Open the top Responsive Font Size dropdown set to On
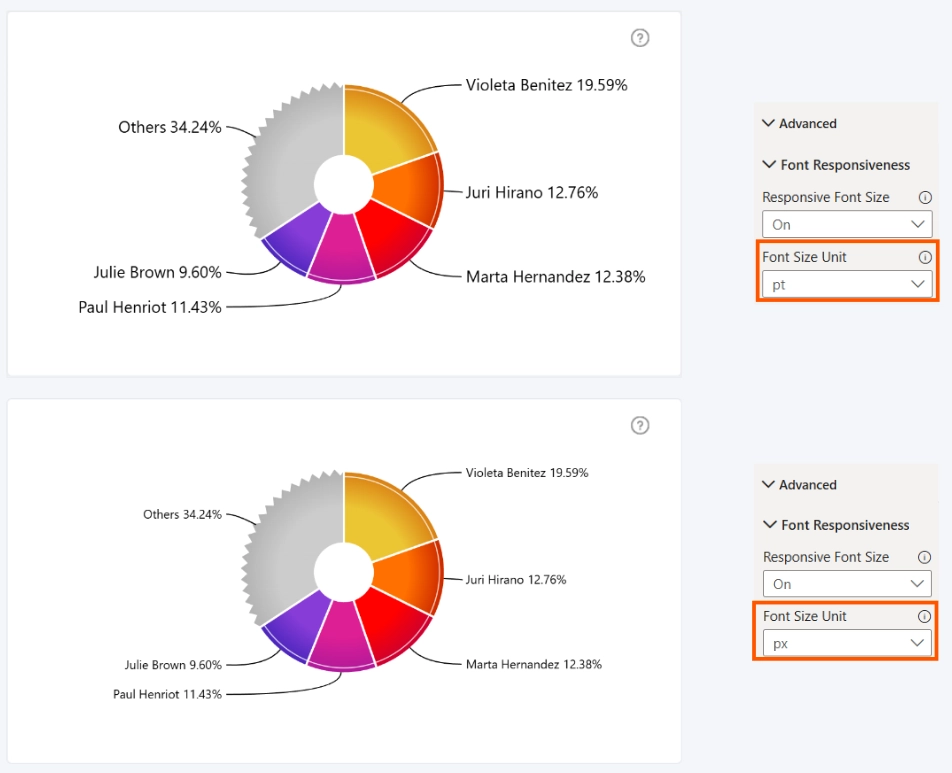This screenshot has width=952, height=773. click(847, 224)
